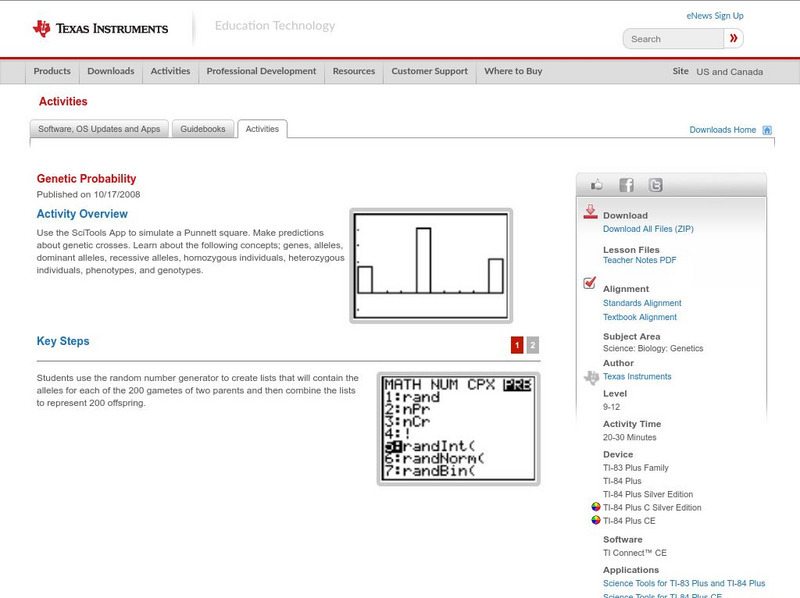The image size is (800, 598).
Task: Click the histogram calculator screenshot
Action: tap(431, 265)
